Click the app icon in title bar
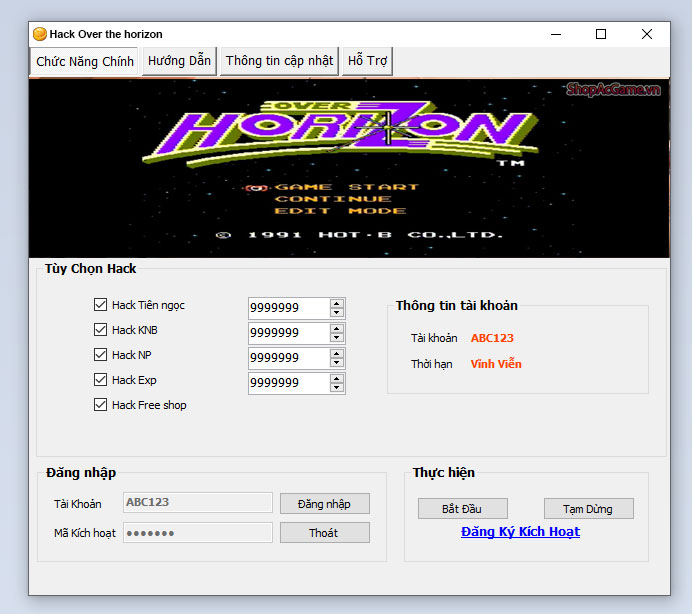This screenshot has width=693, height=616. pos(40,34)
